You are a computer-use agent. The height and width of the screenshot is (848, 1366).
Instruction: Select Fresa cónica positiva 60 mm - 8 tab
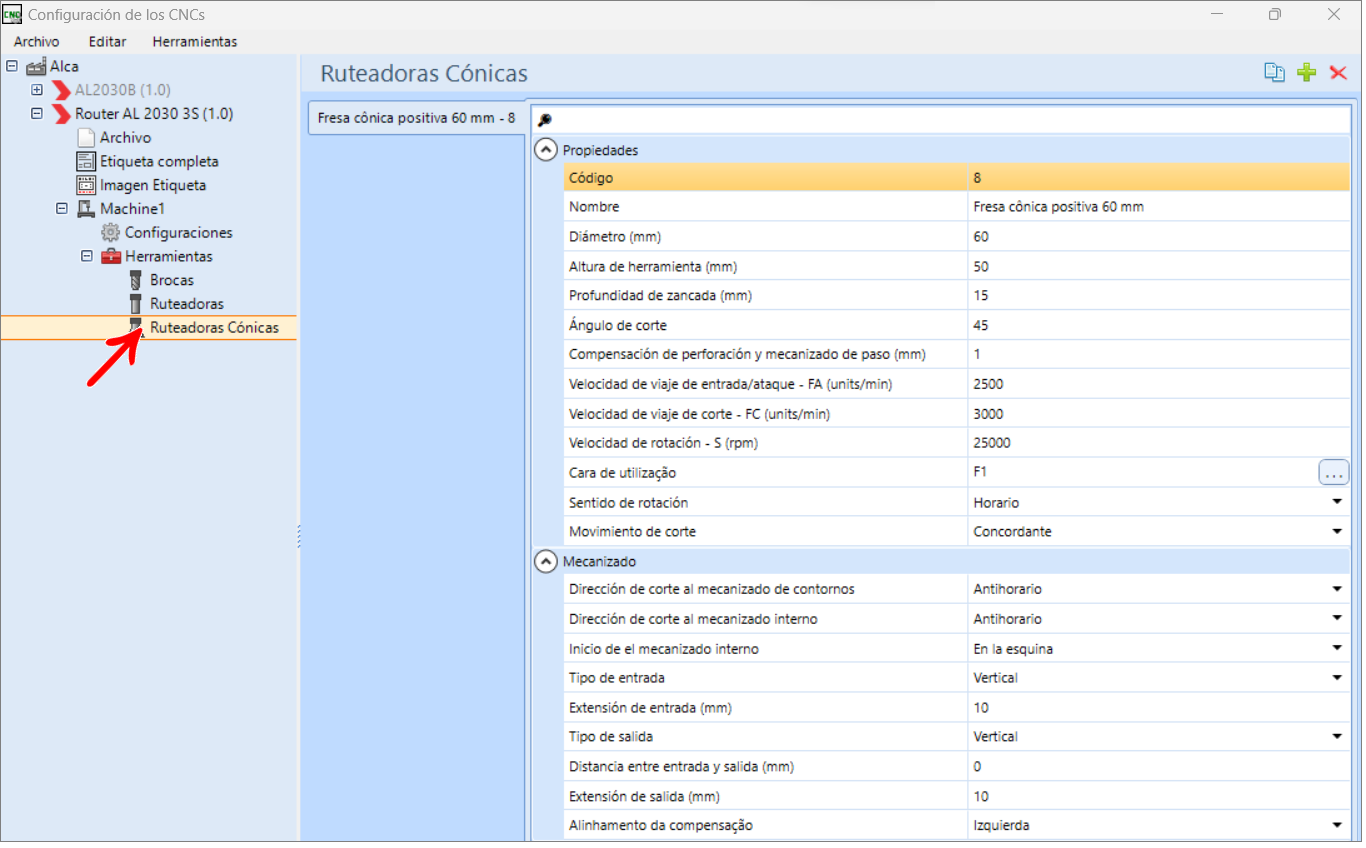pyautogui.click(x=416, y=118)
